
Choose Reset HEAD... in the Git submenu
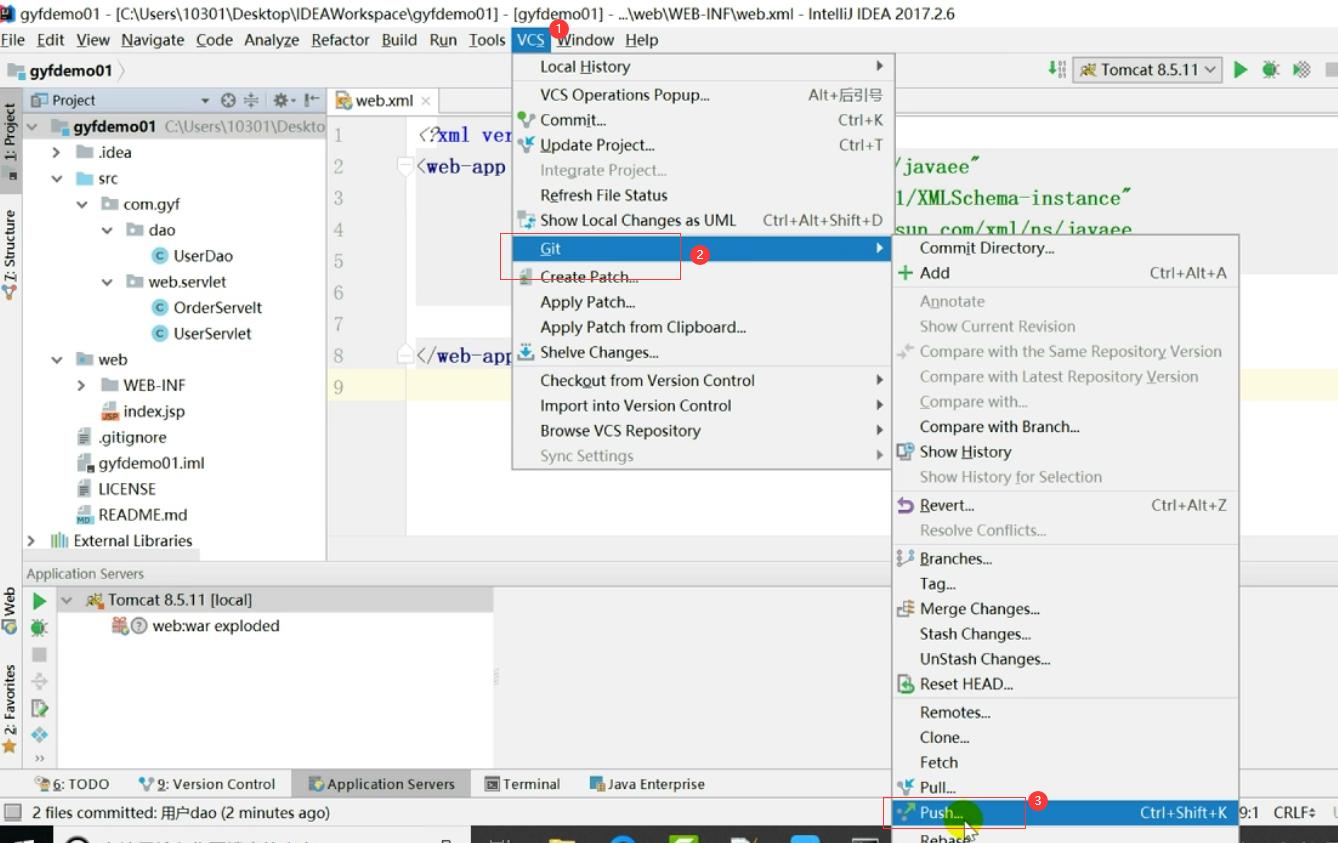pos(1065,684)
